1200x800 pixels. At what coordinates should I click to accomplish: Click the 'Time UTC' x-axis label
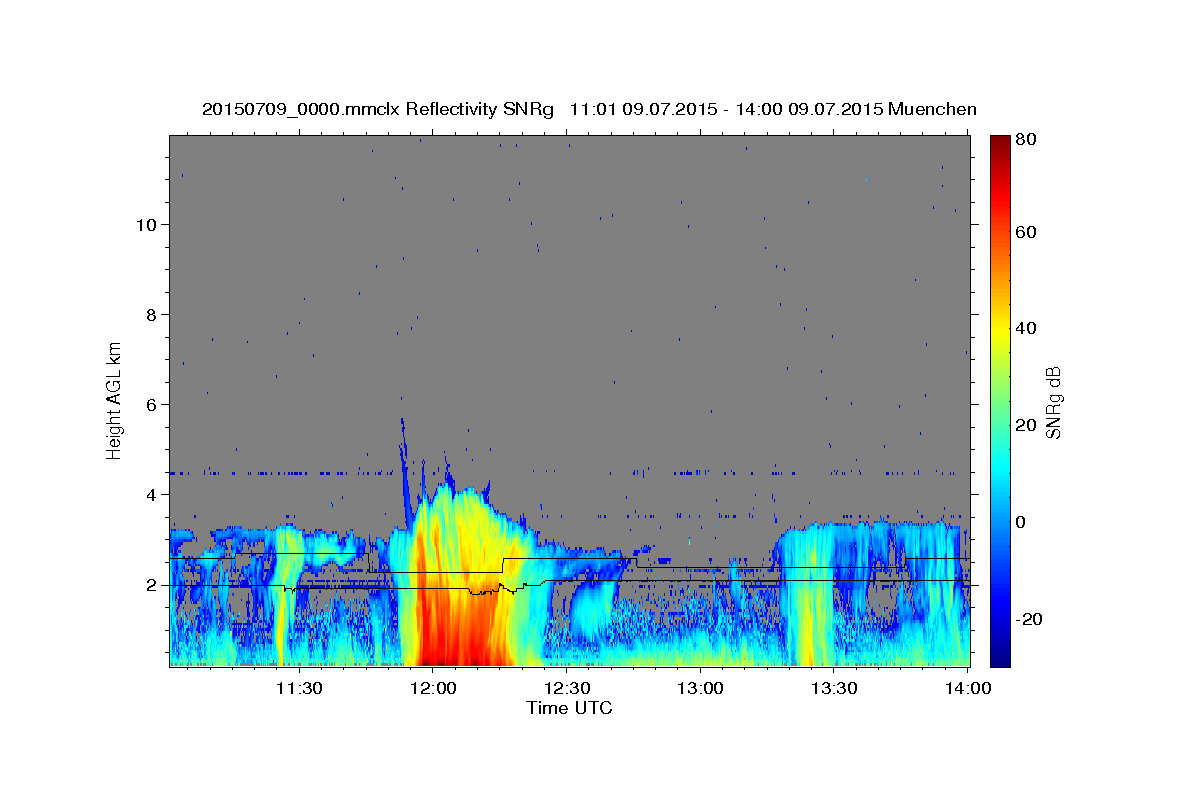point(569,708)
